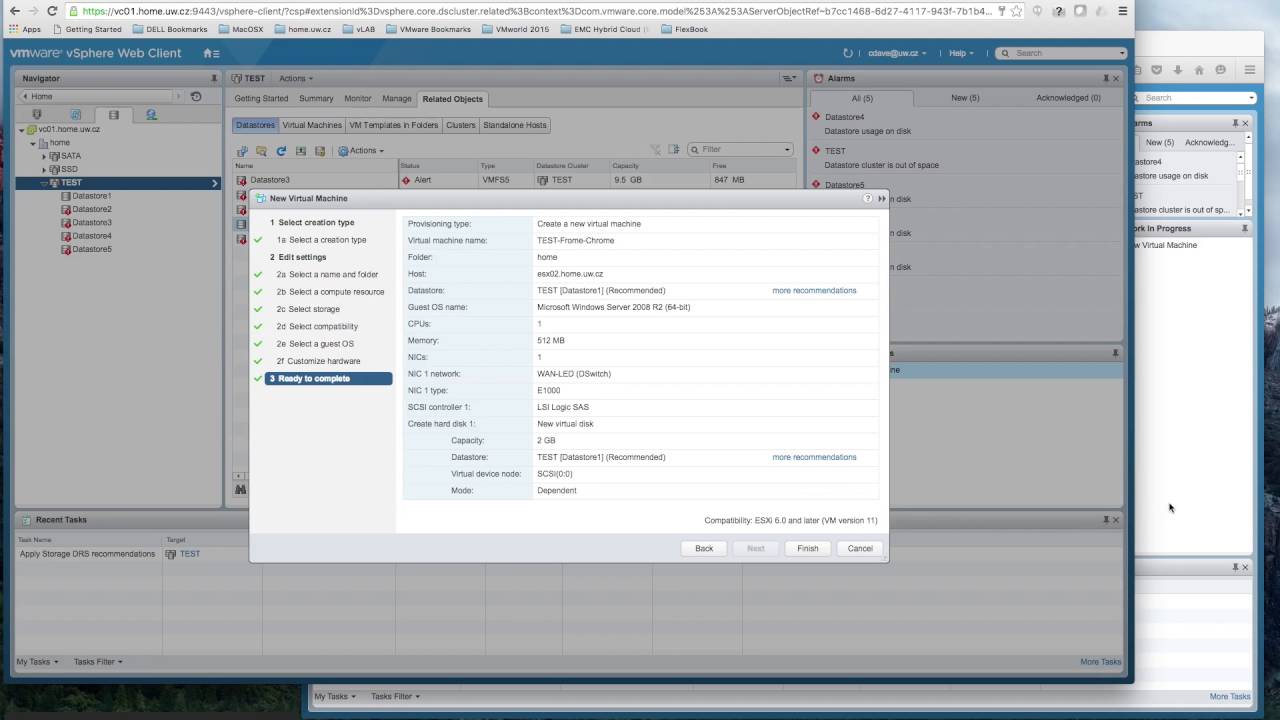Pin the Navigator panel
The image size is (1280, 720).
pos(213,78)
